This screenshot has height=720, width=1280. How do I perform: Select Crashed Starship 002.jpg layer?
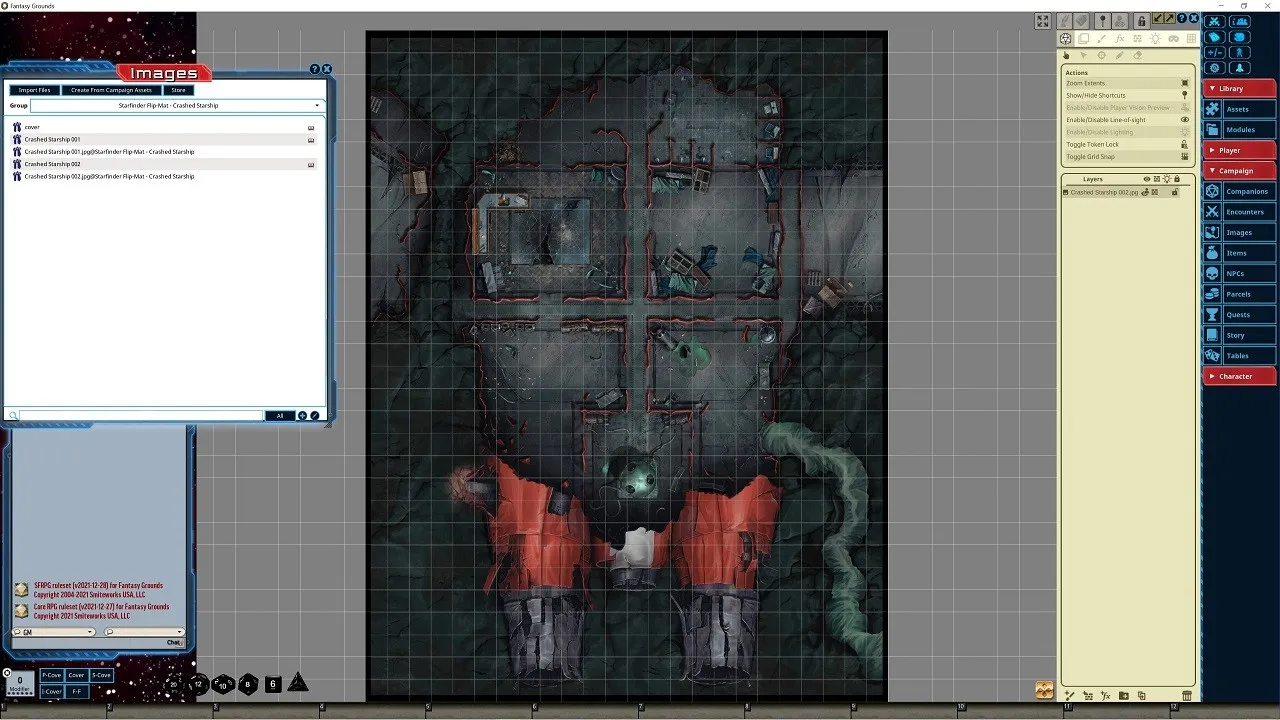tap(1104, 192)
